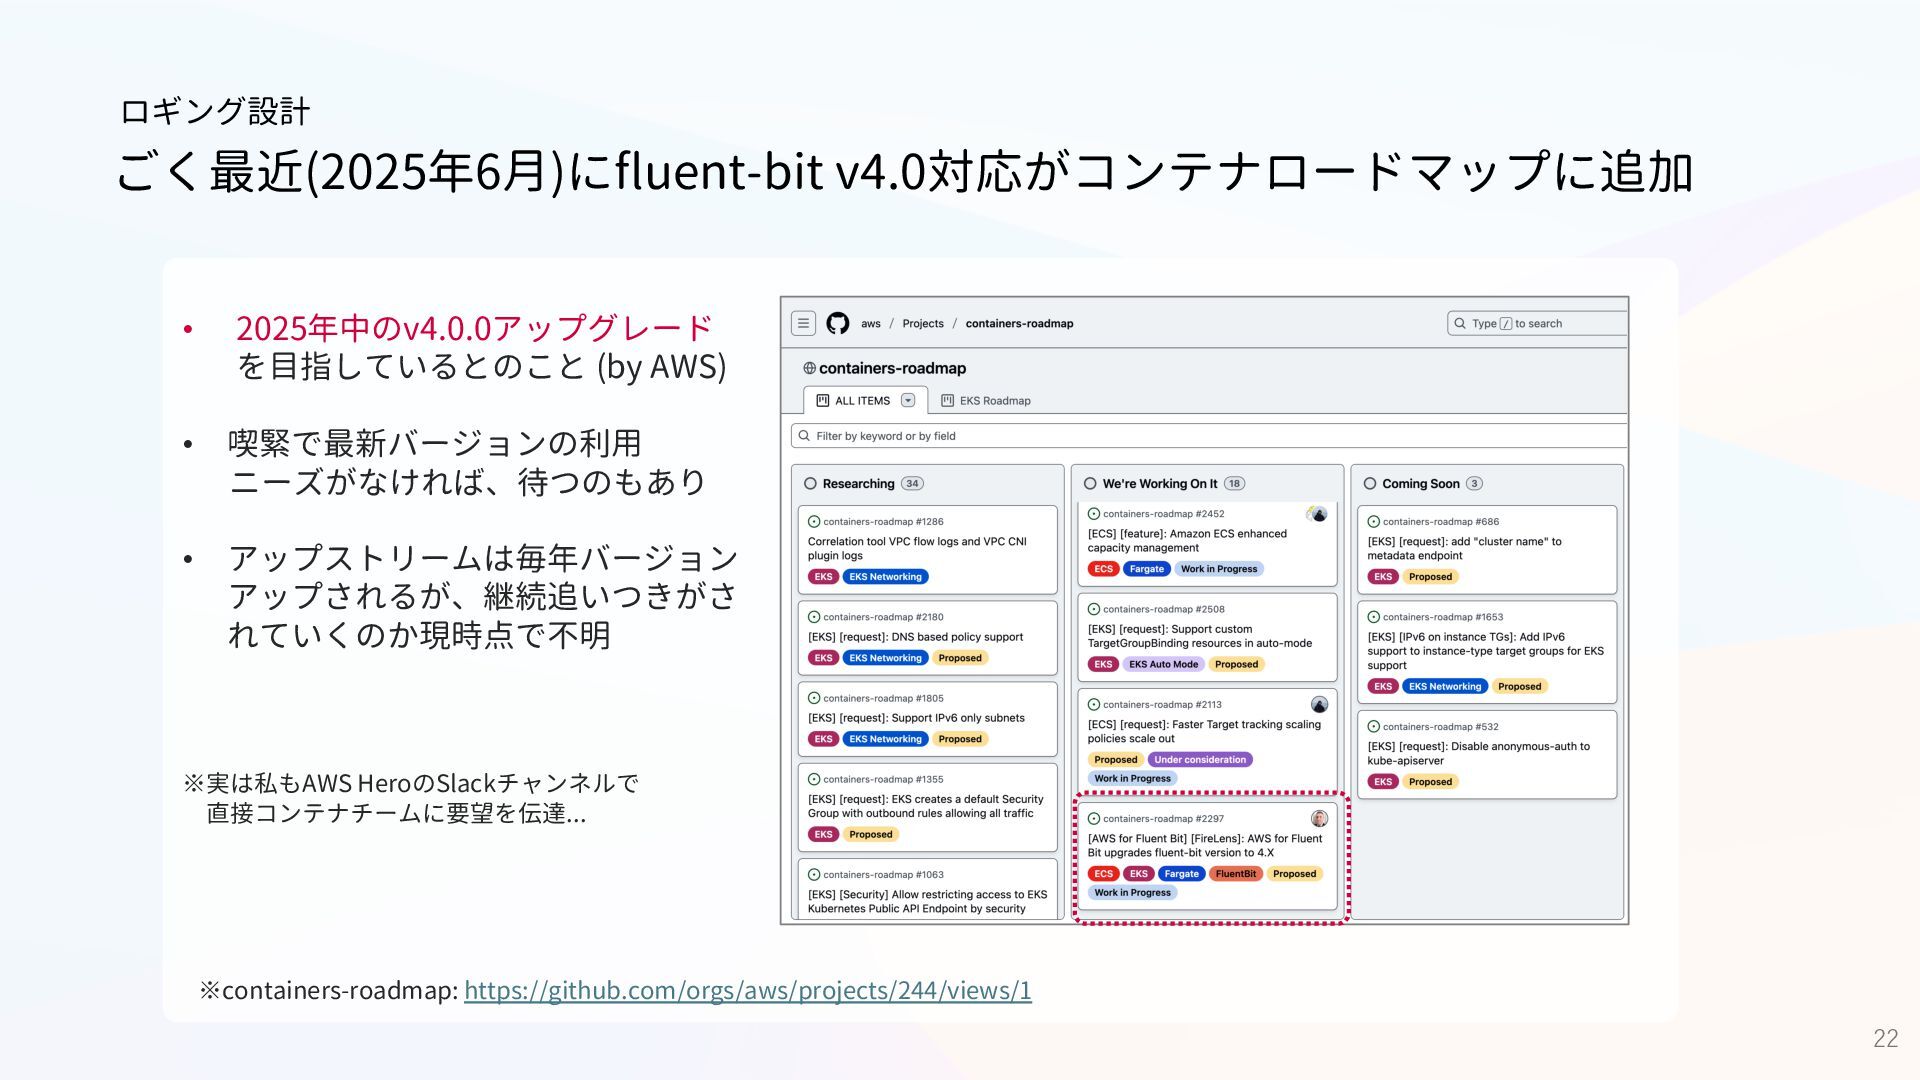Click the aws breadcrumb link
1920x1080 pixels.
point(871,323)
